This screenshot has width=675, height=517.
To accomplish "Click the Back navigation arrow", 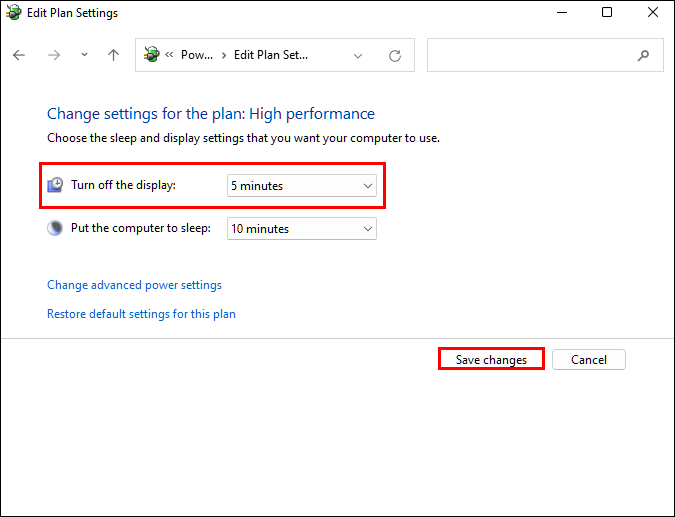I will (19, 56).
